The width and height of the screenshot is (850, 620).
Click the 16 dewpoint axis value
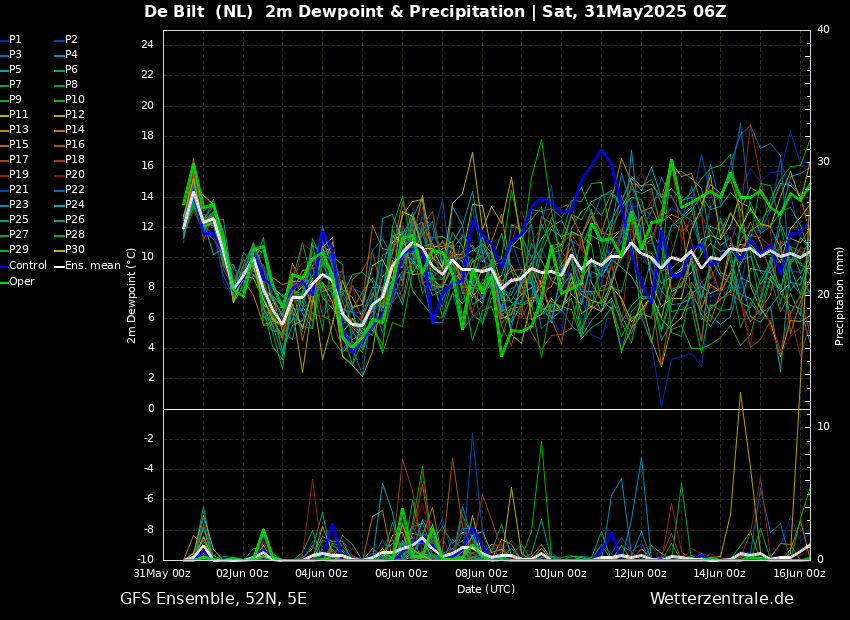[147, 166]
